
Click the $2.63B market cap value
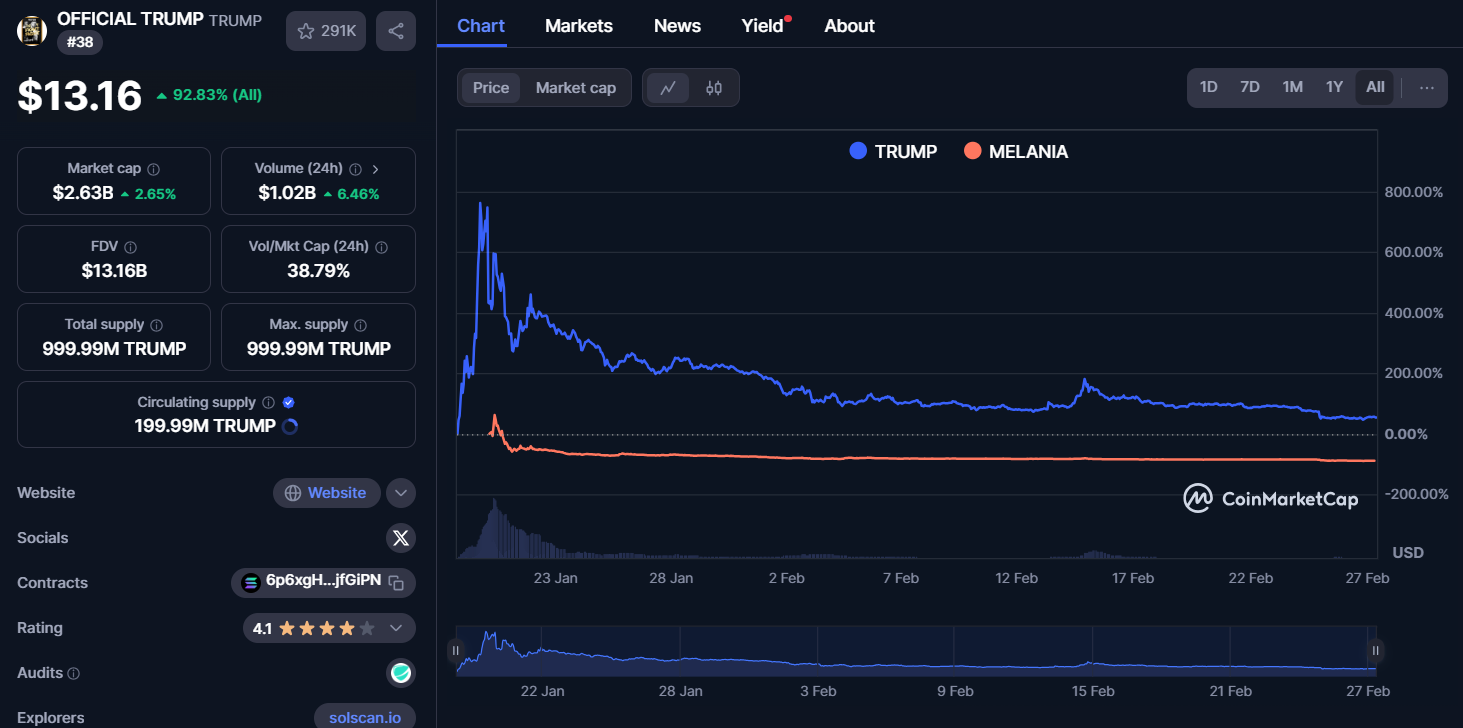pos(83,193)
